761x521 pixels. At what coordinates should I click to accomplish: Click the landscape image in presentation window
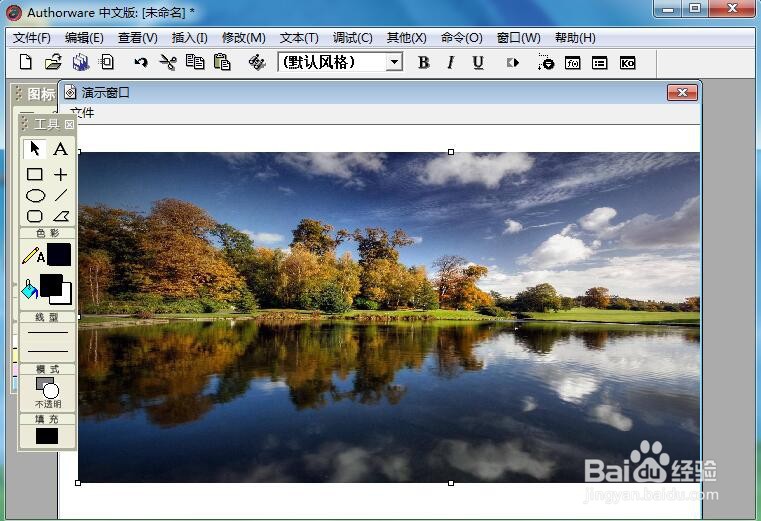[389, 318]
